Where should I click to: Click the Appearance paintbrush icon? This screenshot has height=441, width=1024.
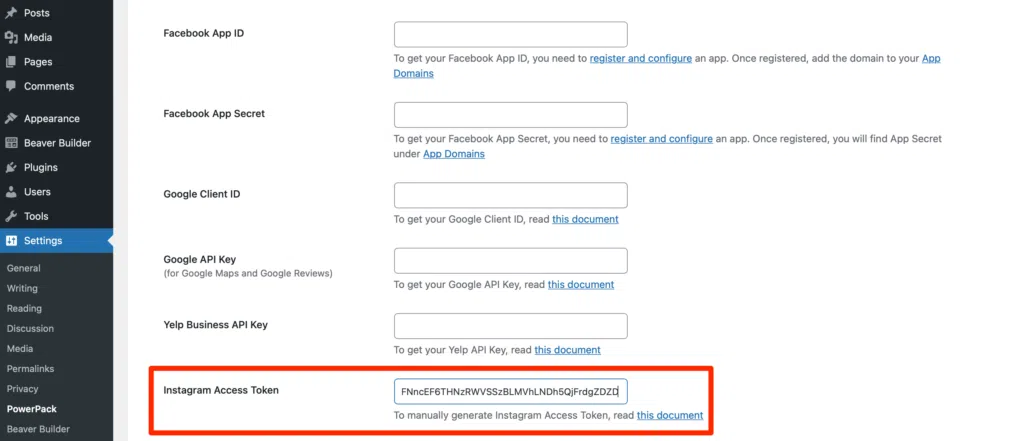[10, 118]
